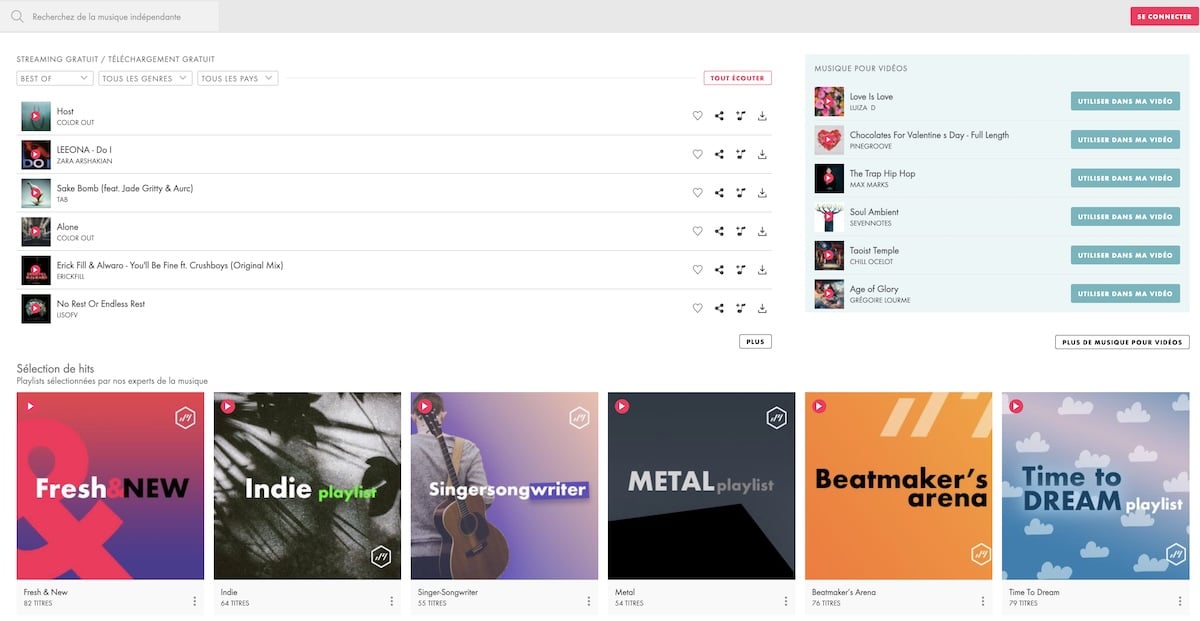Show similar tracks for Sake Bomb
The image size is (1200, 621).
[x=740, y=193]
